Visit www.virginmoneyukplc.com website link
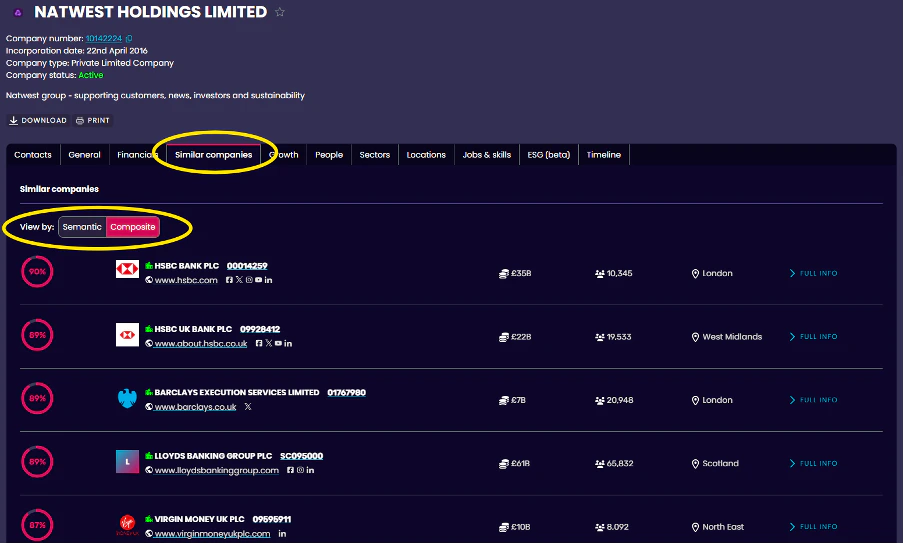This screenshot has height=544, width=904. pyautogui.click(x=212, y=534)
